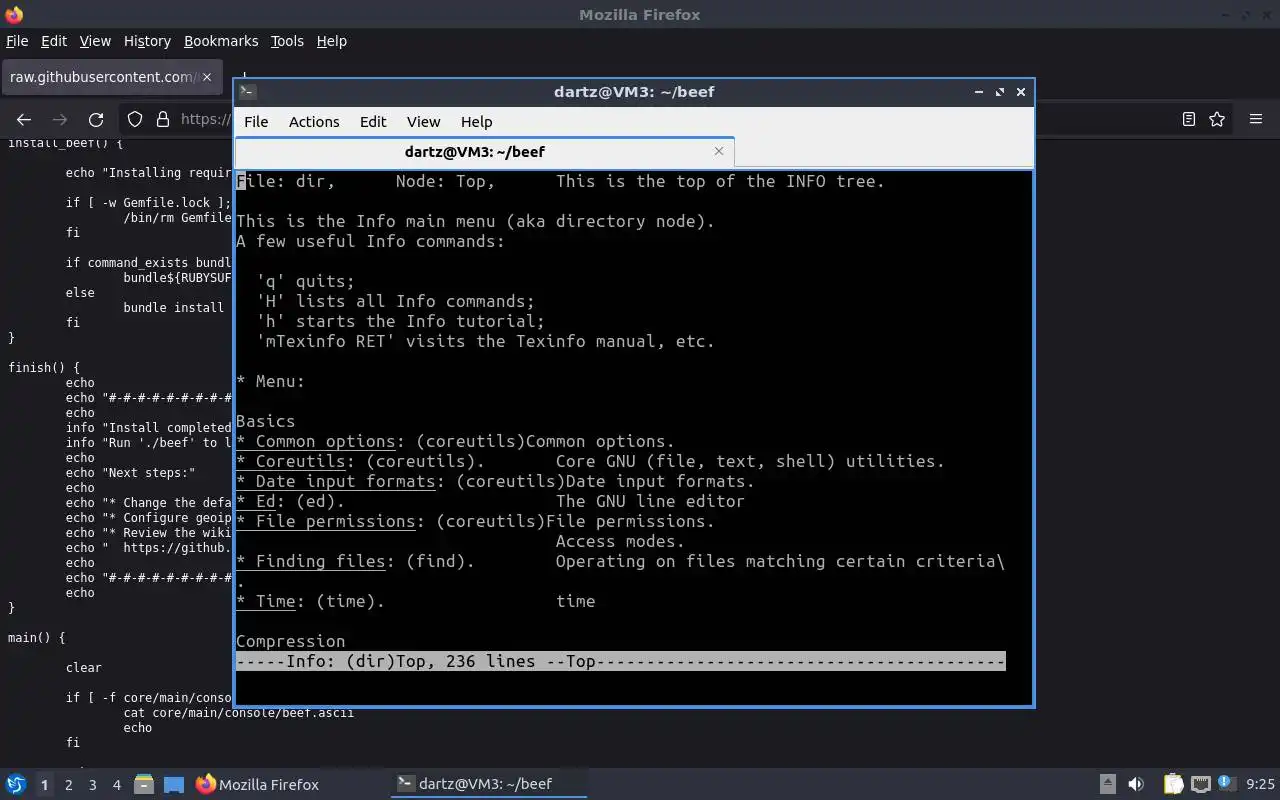Open terminal Help menu

point(476,121)
